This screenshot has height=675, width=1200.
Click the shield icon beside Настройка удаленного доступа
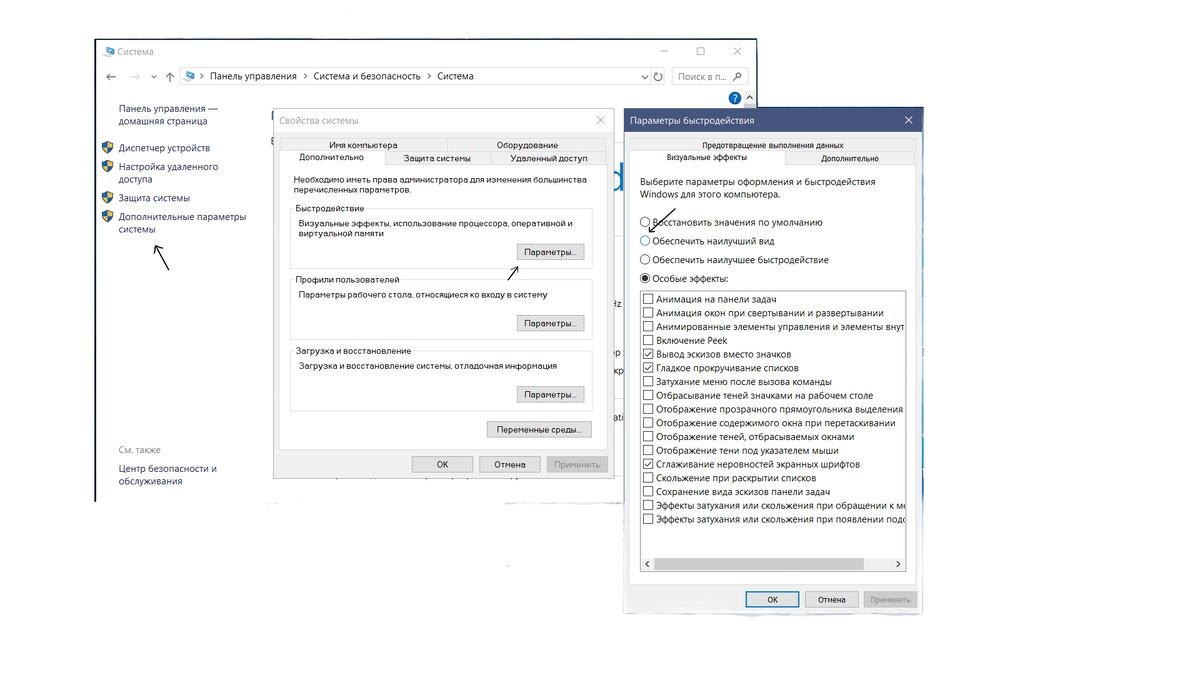pyautogui.click(x=108, y=167)
